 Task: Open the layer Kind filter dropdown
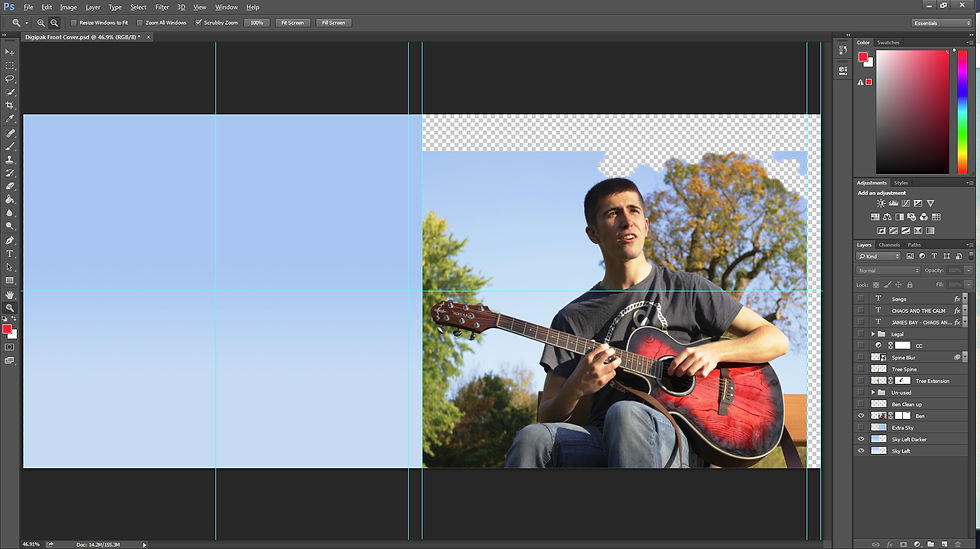(x=878, y=256)
